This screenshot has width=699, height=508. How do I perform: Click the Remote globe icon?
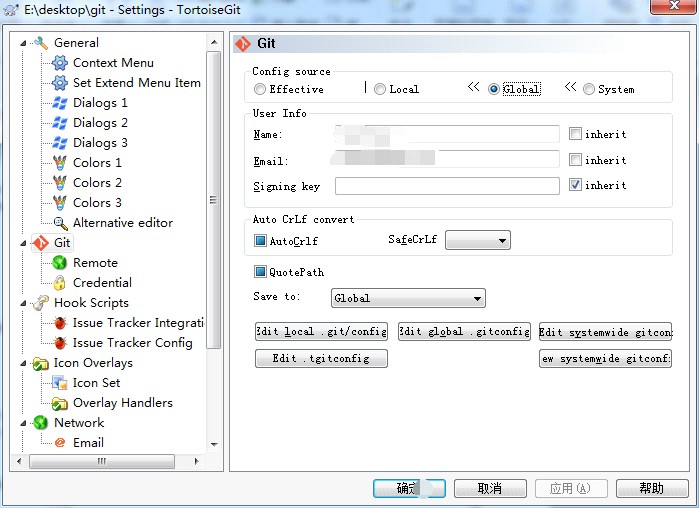pos(60,263)
